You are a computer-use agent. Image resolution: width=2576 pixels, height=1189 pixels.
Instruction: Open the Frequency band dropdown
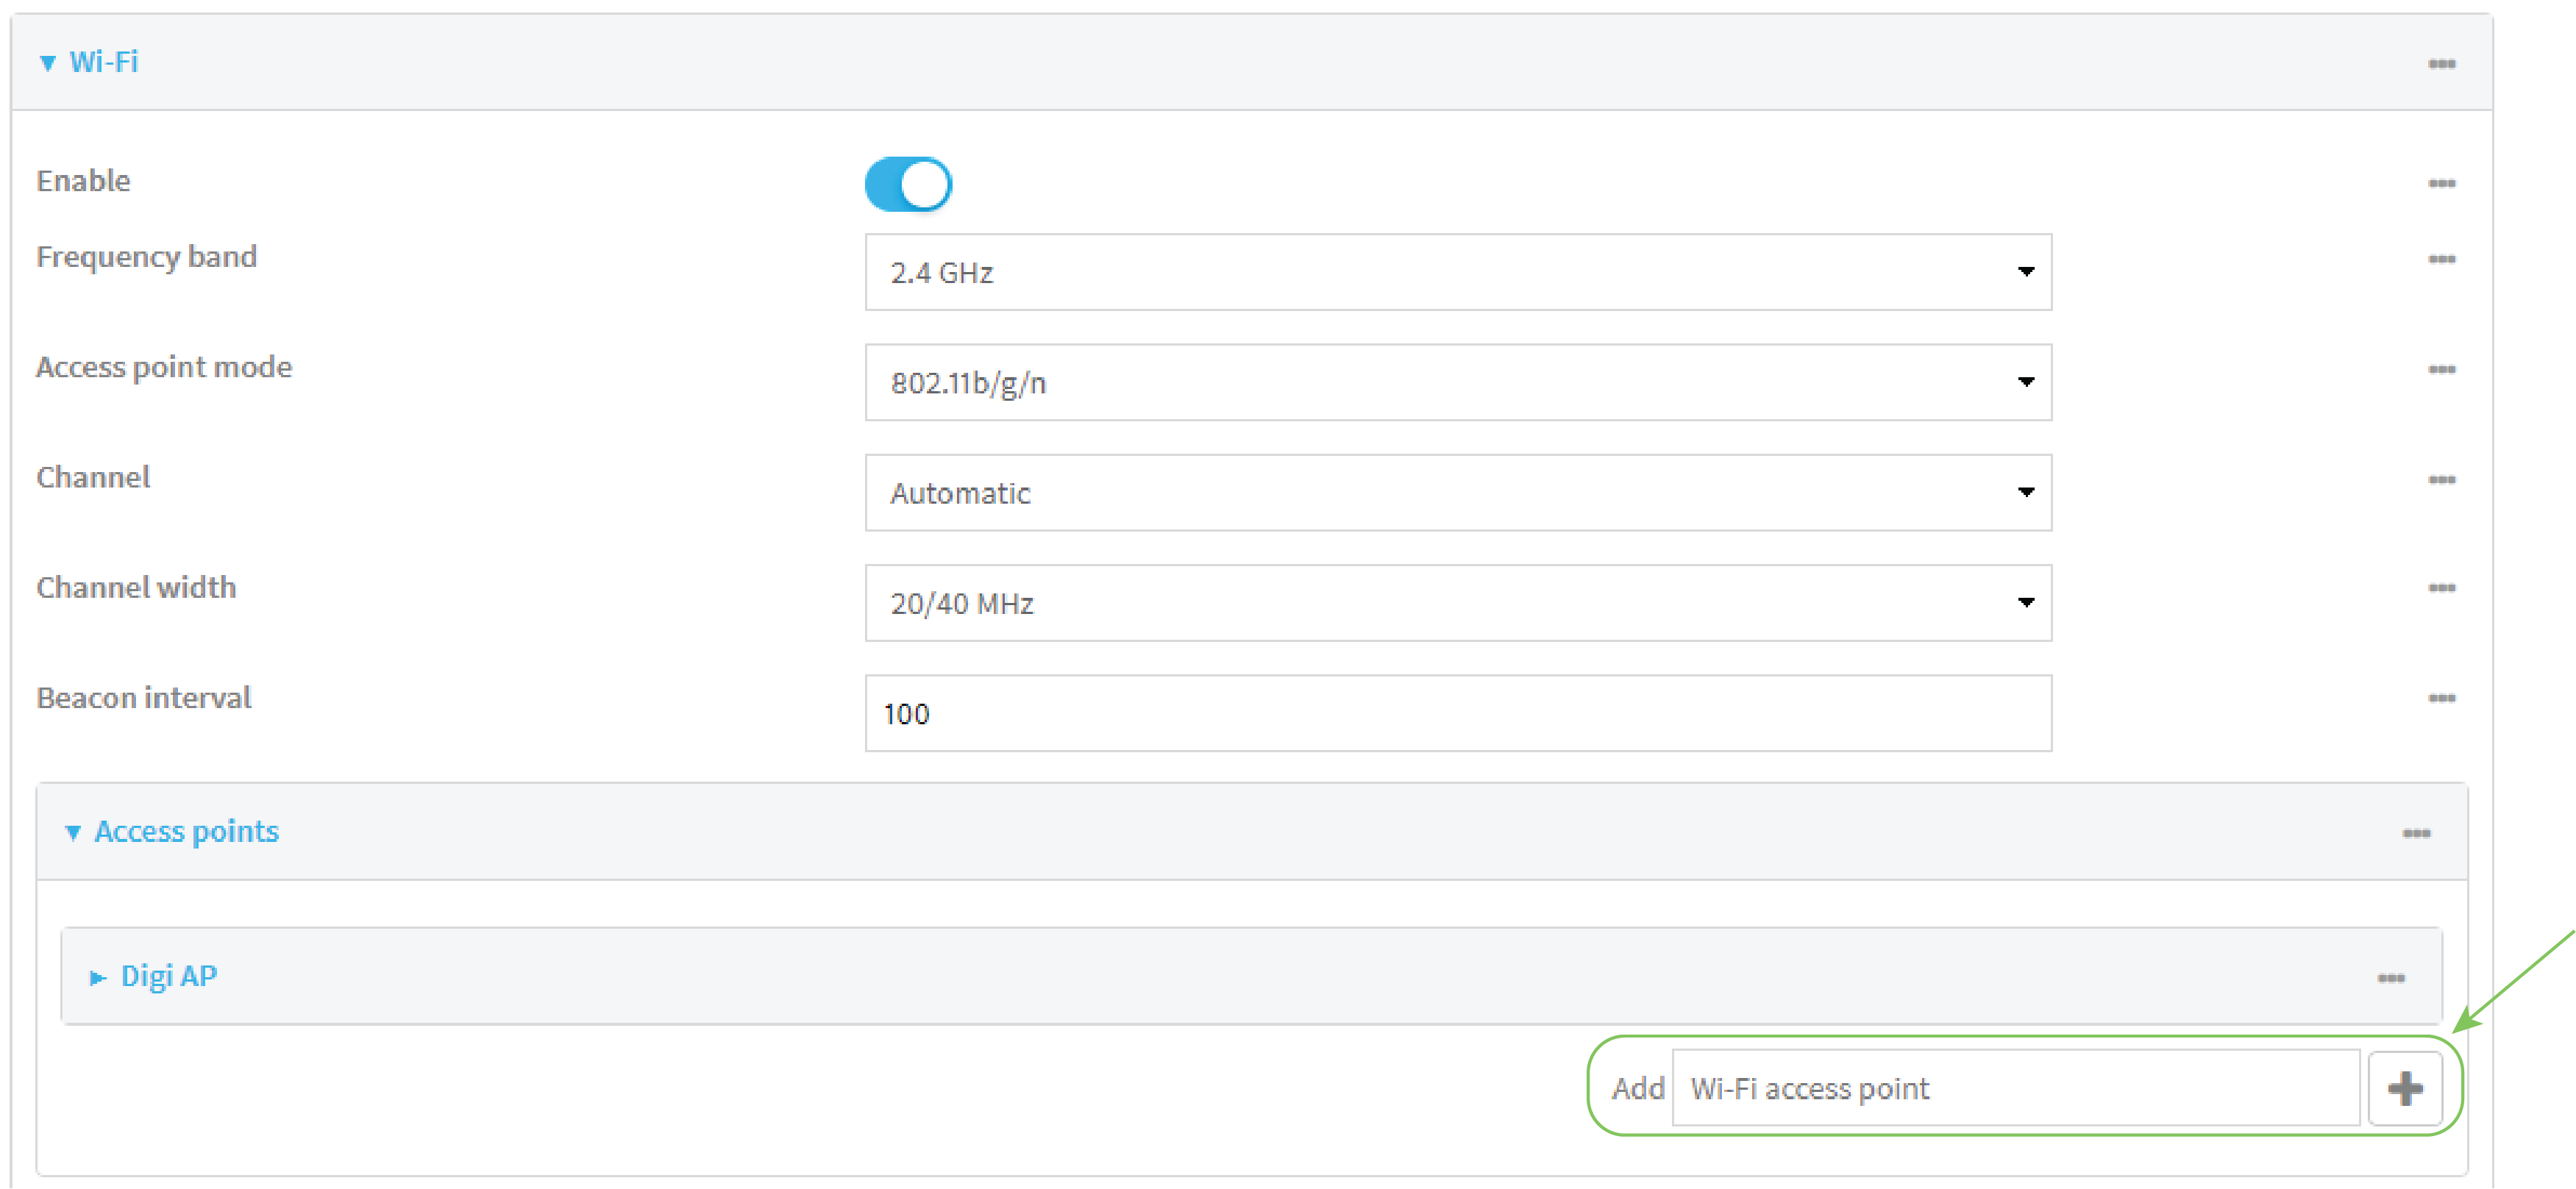pos(1457,273)
